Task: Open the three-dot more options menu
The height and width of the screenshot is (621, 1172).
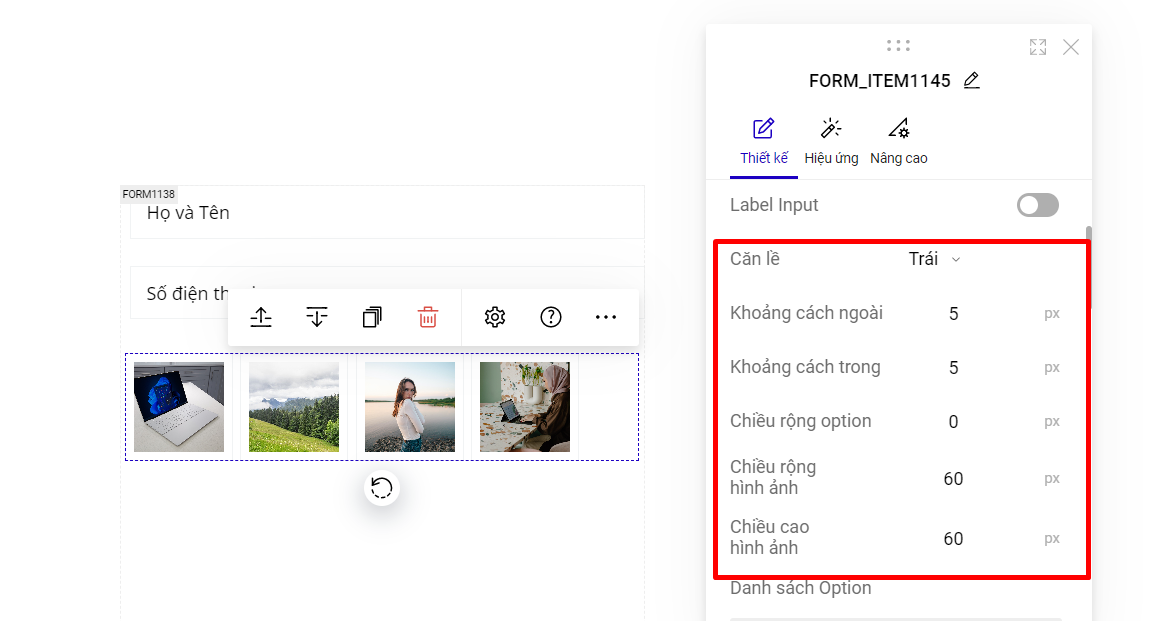Action: tap(606, 317)
